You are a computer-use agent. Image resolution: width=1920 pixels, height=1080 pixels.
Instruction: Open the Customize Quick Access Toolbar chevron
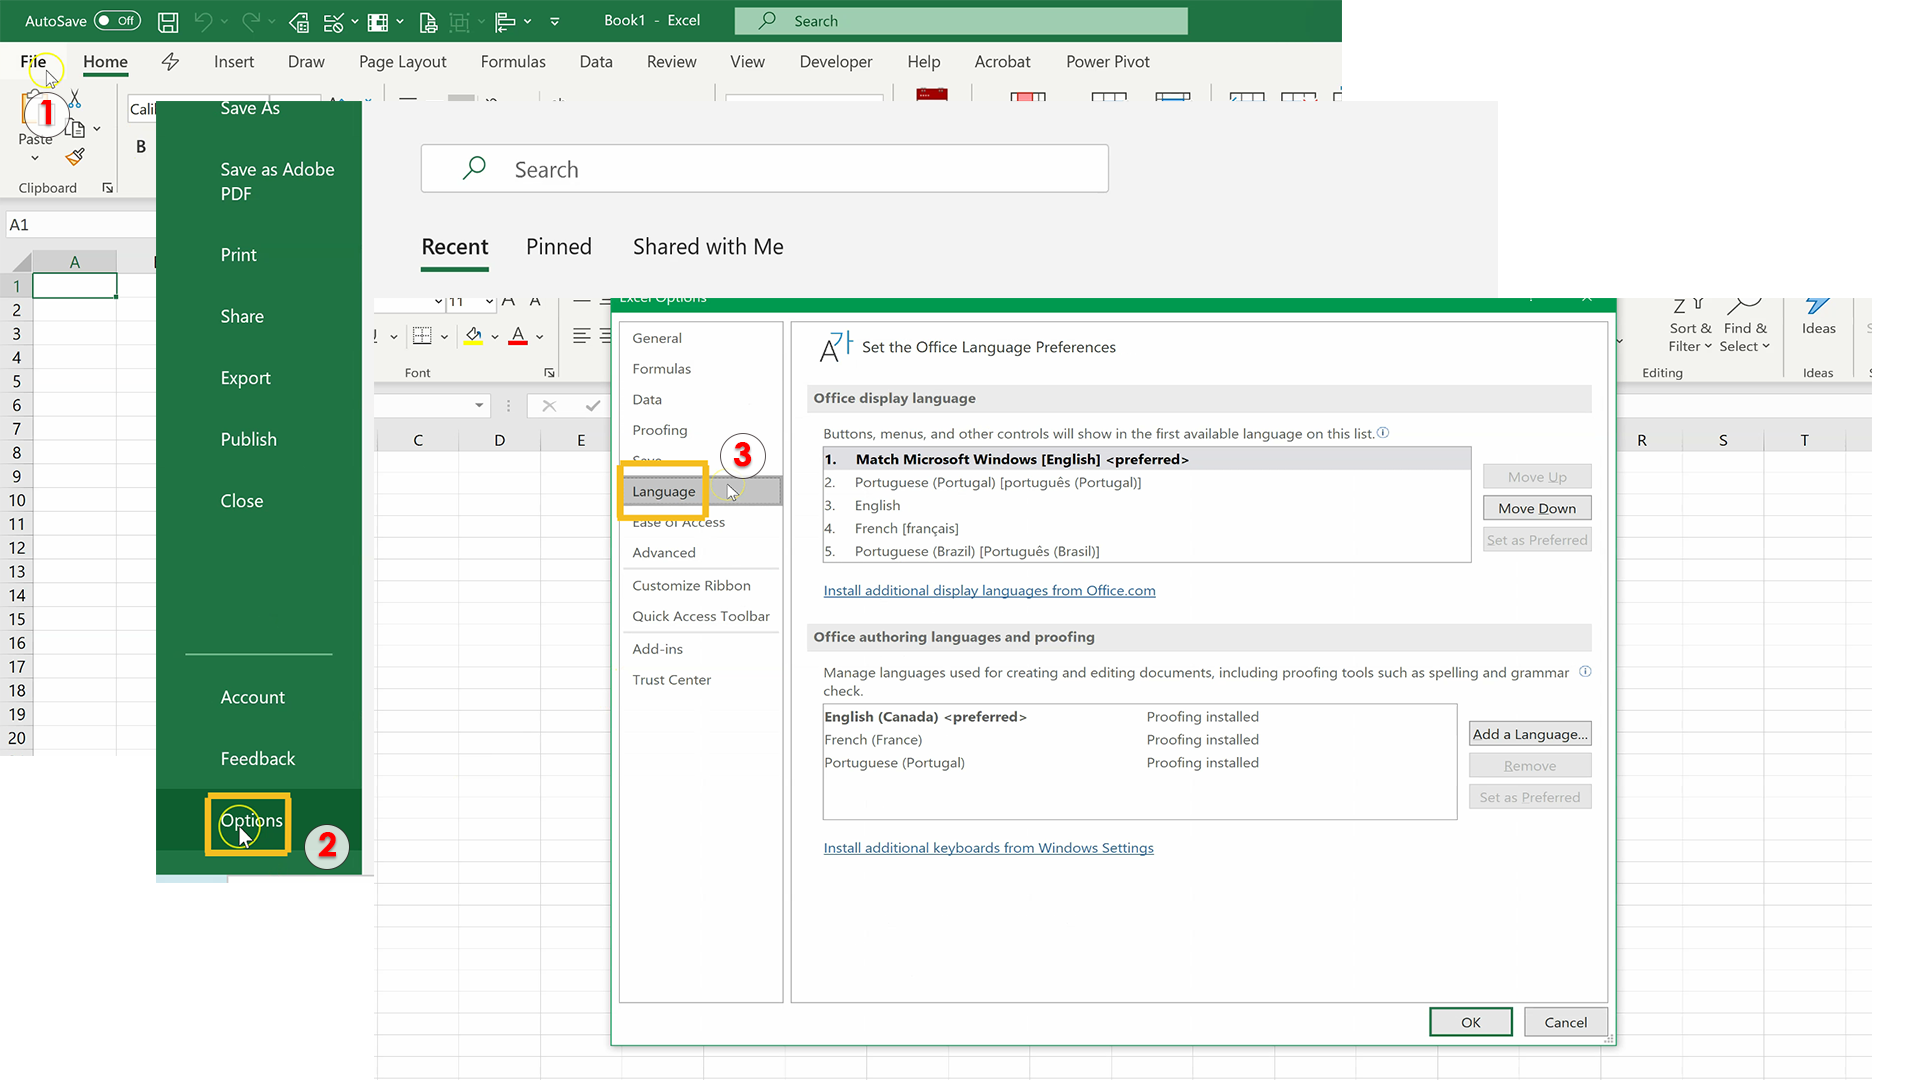point(555,21)
